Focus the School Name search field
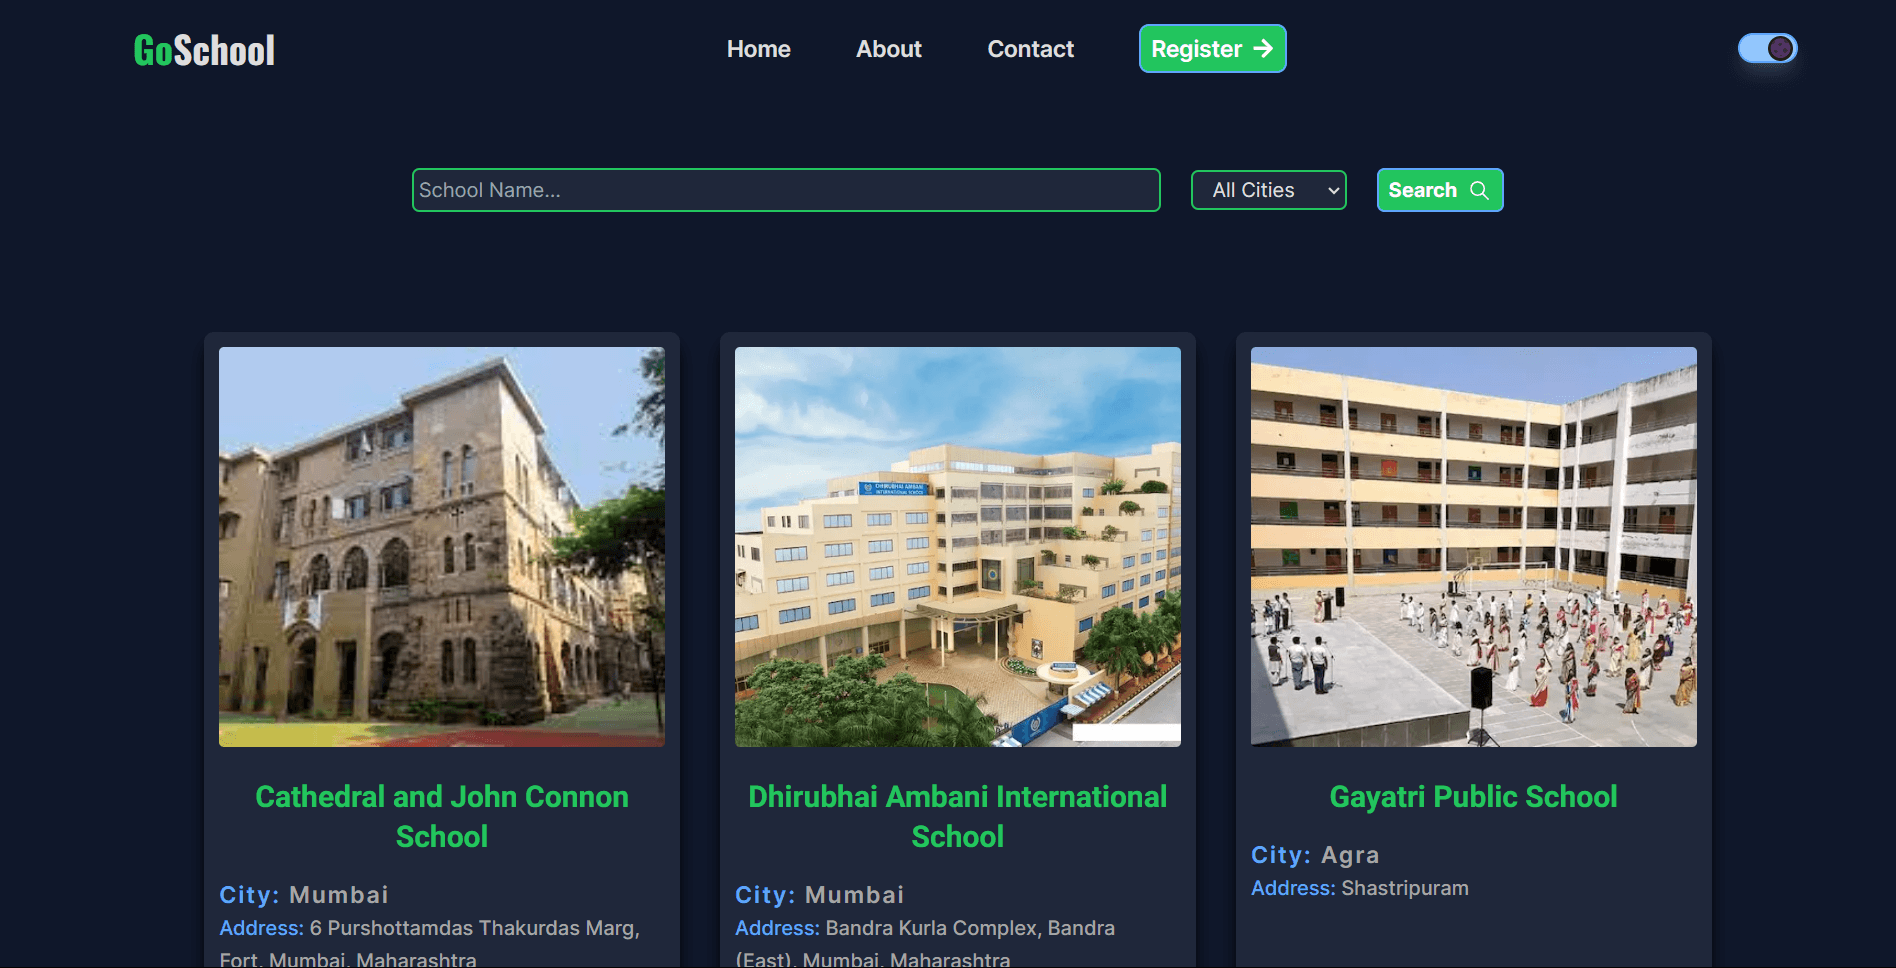The image size is (1896, 968). (786, 190)
